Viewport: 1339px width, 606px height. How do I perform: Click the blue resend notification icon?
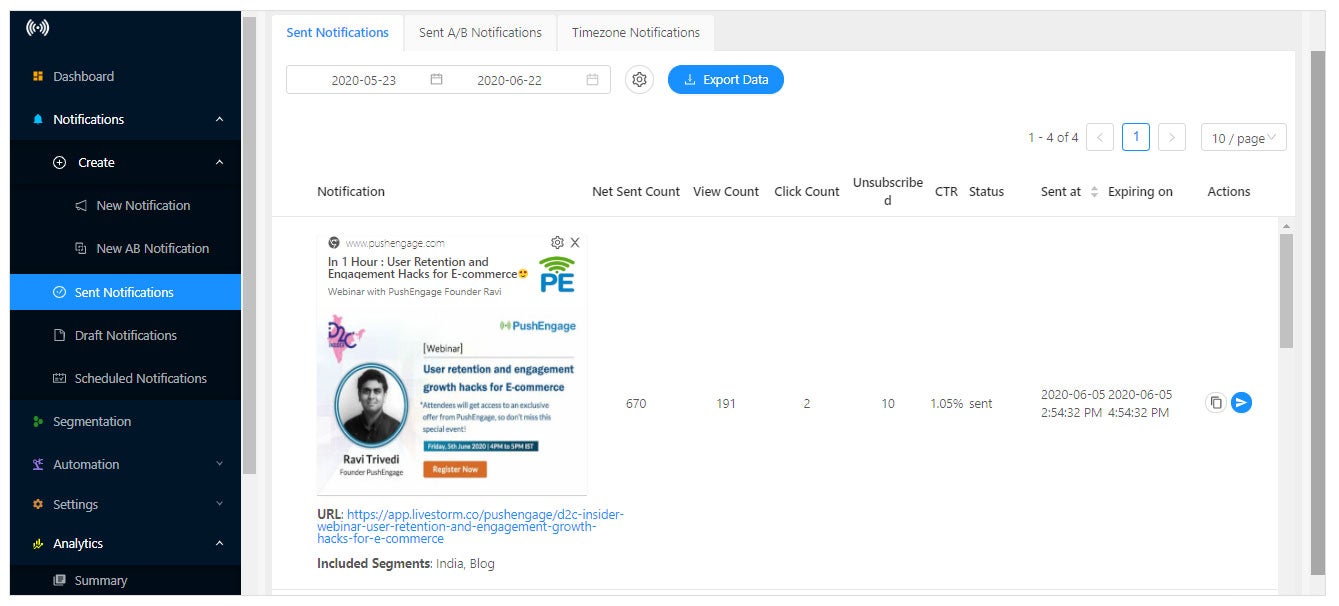coord(1241,402)
